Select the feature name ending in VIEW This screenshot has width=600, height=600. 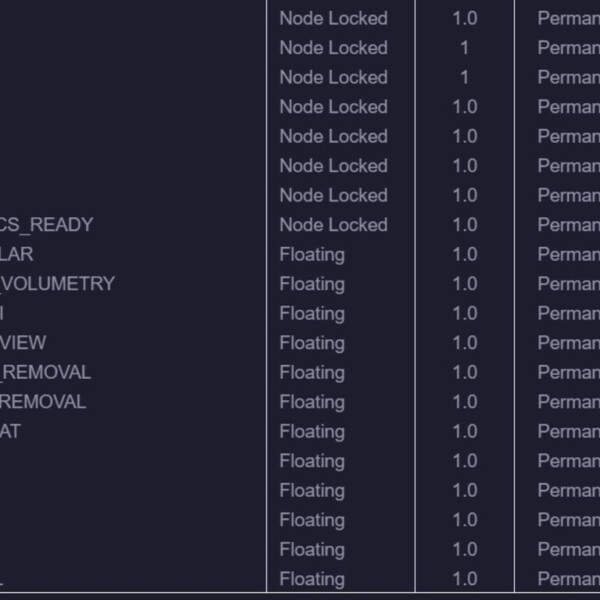coord(23,342)
